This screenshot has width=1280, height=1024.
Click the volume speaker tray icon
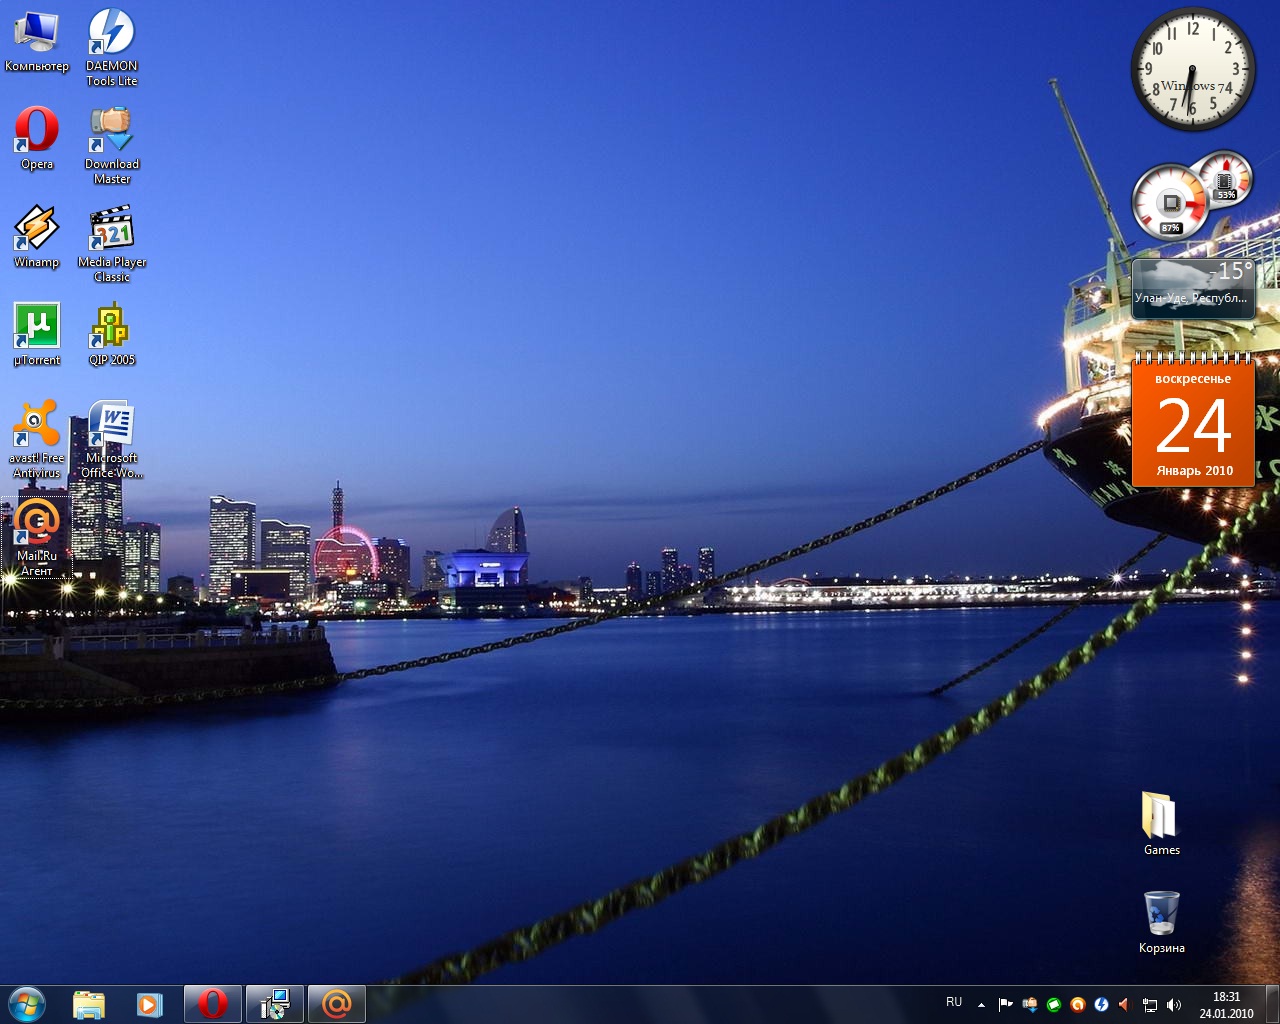[1173, 1005]
